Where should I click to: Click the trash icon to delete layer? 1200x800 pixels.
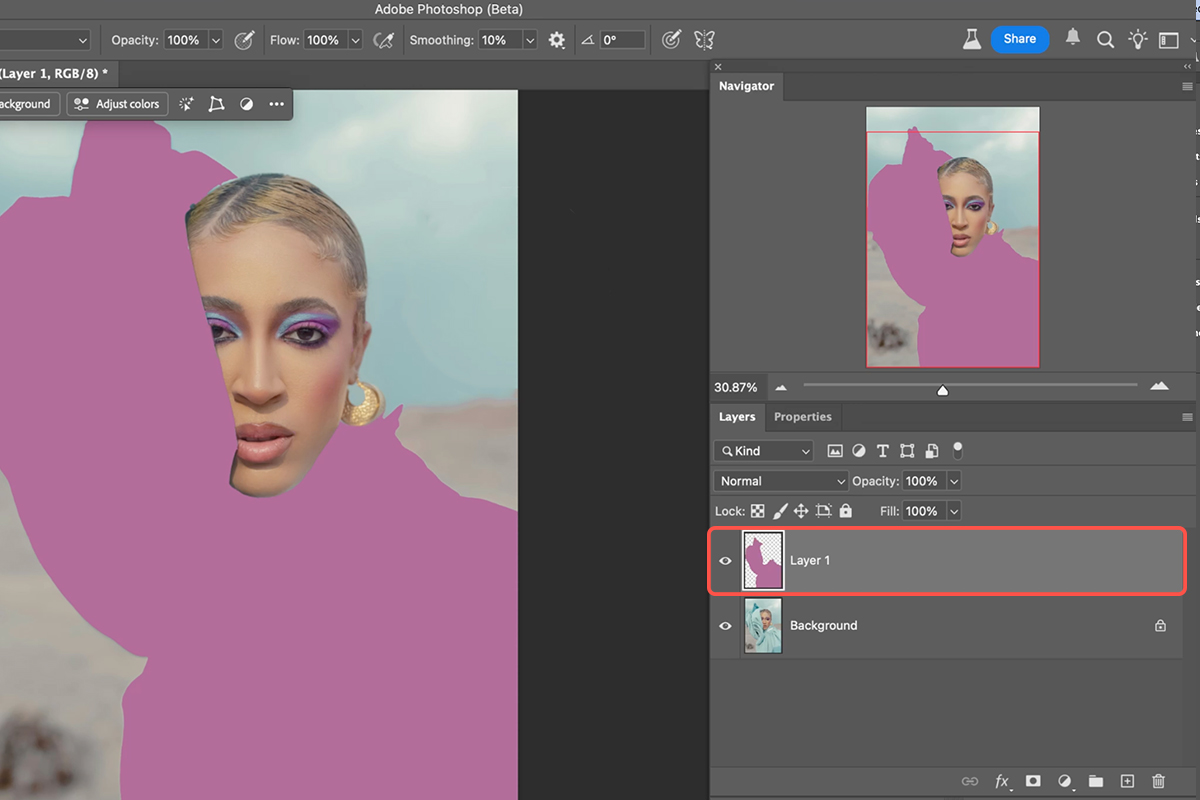[x=1158, y=781]
